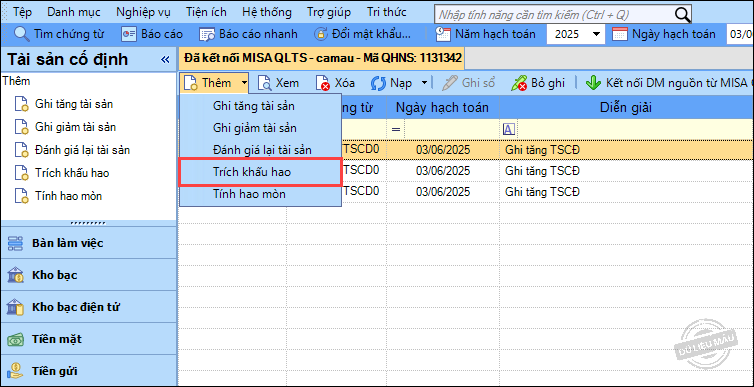Expand the Nạp dropdown arrow
The height and width of the screenshot is (387, 754).
click(x=424, y=83)
